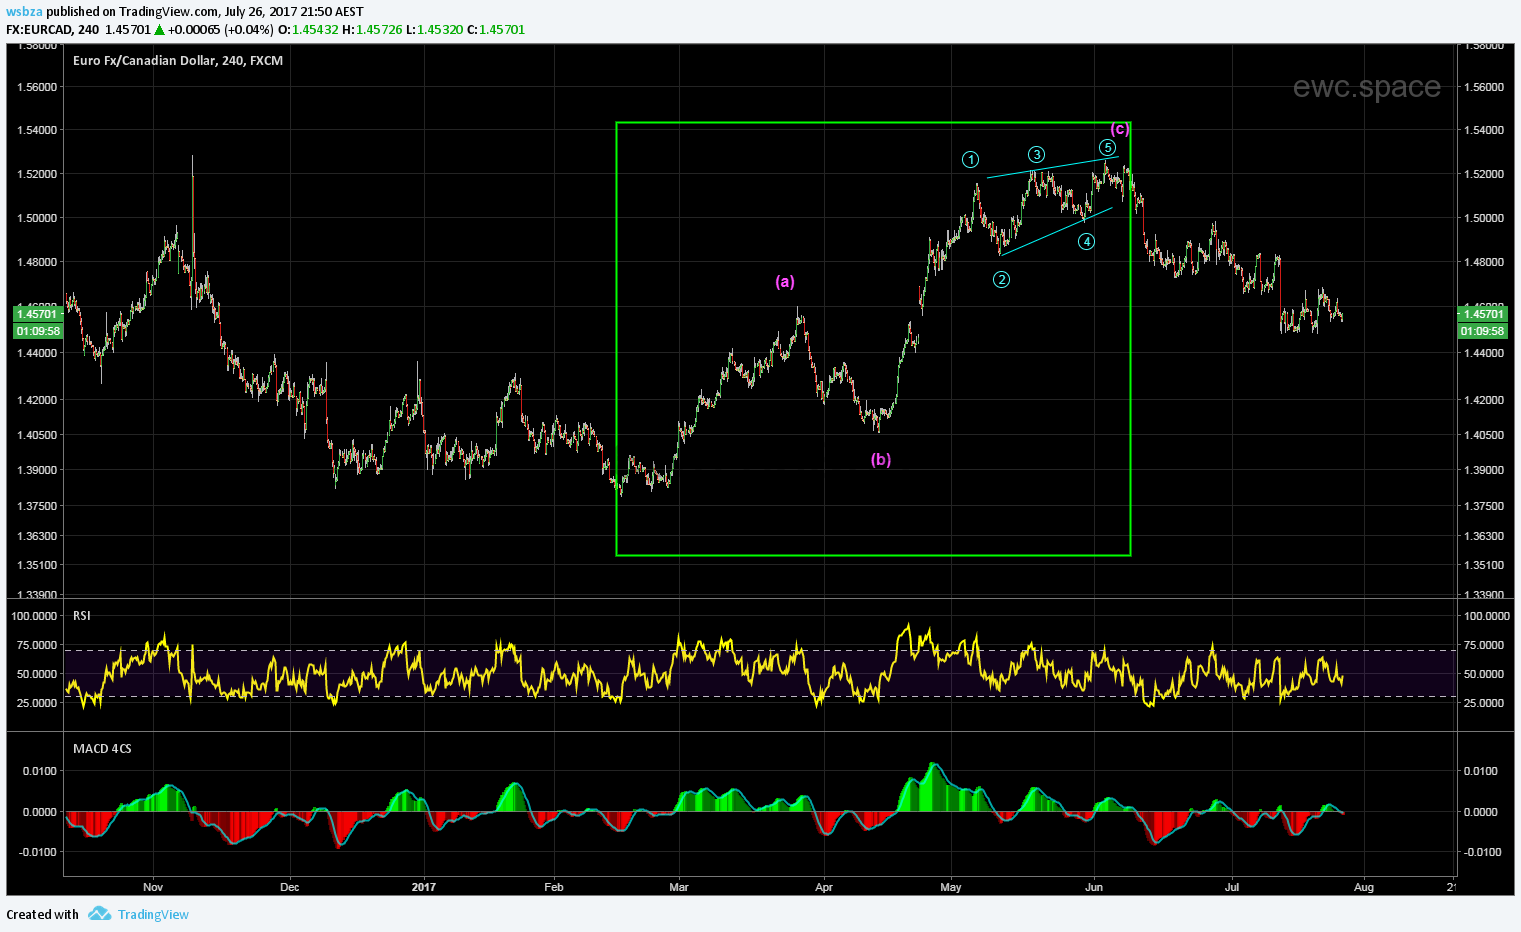This screenshot has width=1521, height=932.
Task: Click the magenta (c) wave label
Action: click(1120, 129)
